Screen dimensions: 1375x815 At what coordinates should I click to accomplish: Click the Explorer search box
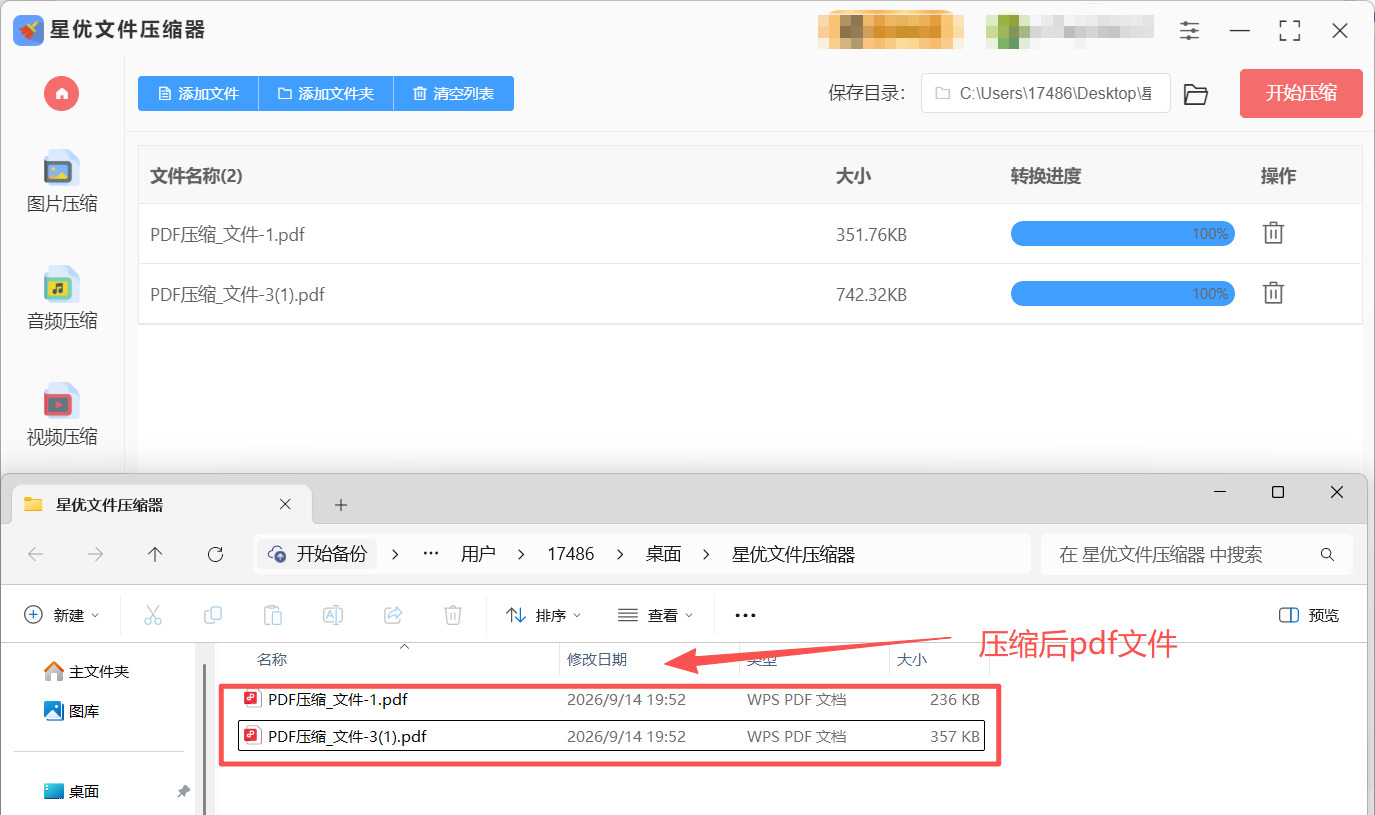[x=1197, y=554]
